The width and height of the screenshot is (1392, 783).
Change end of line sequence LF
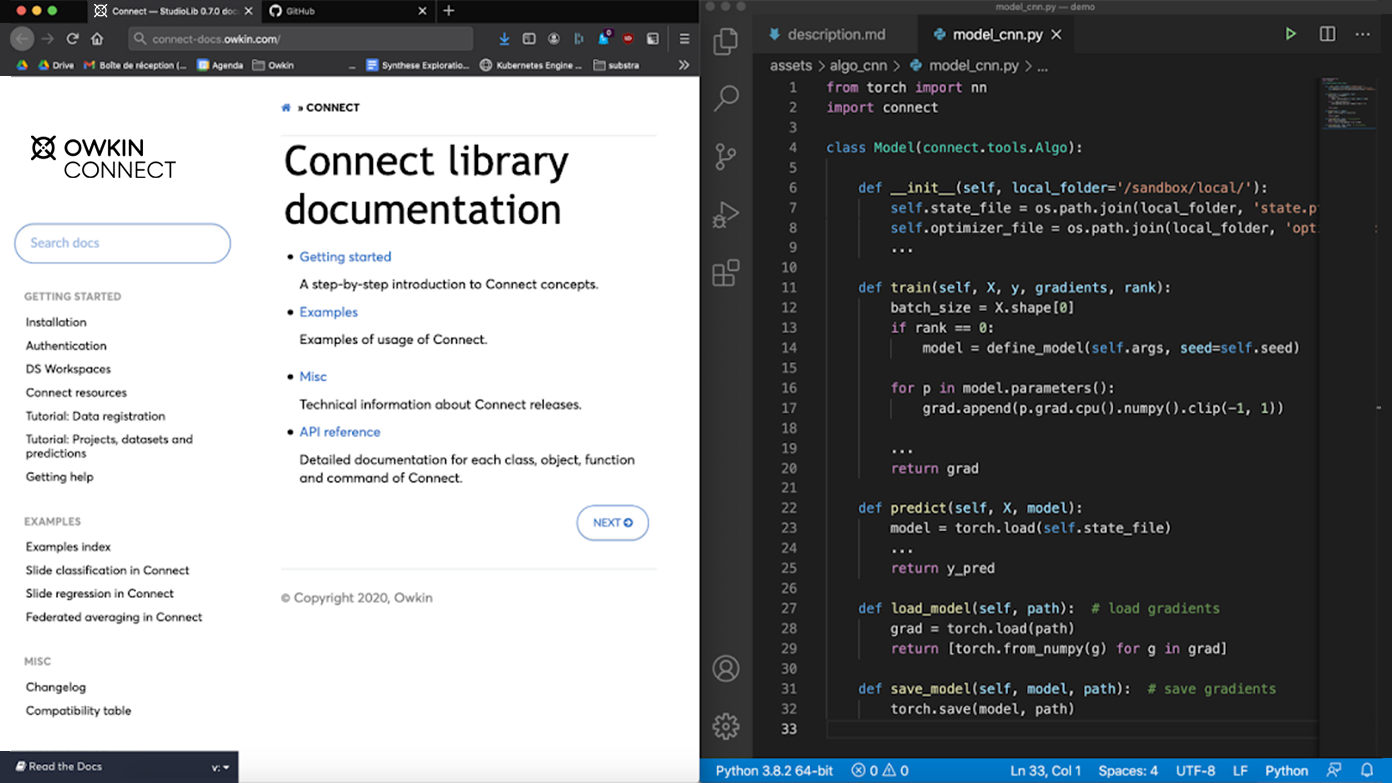click(x=1240, y=771)
